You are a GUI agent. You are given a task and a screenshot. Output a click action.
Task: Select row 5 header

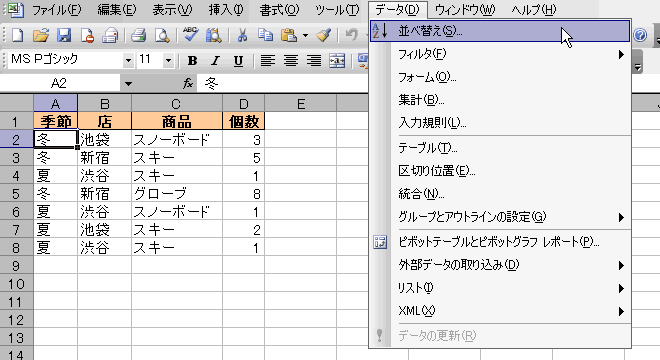[16, 194]
